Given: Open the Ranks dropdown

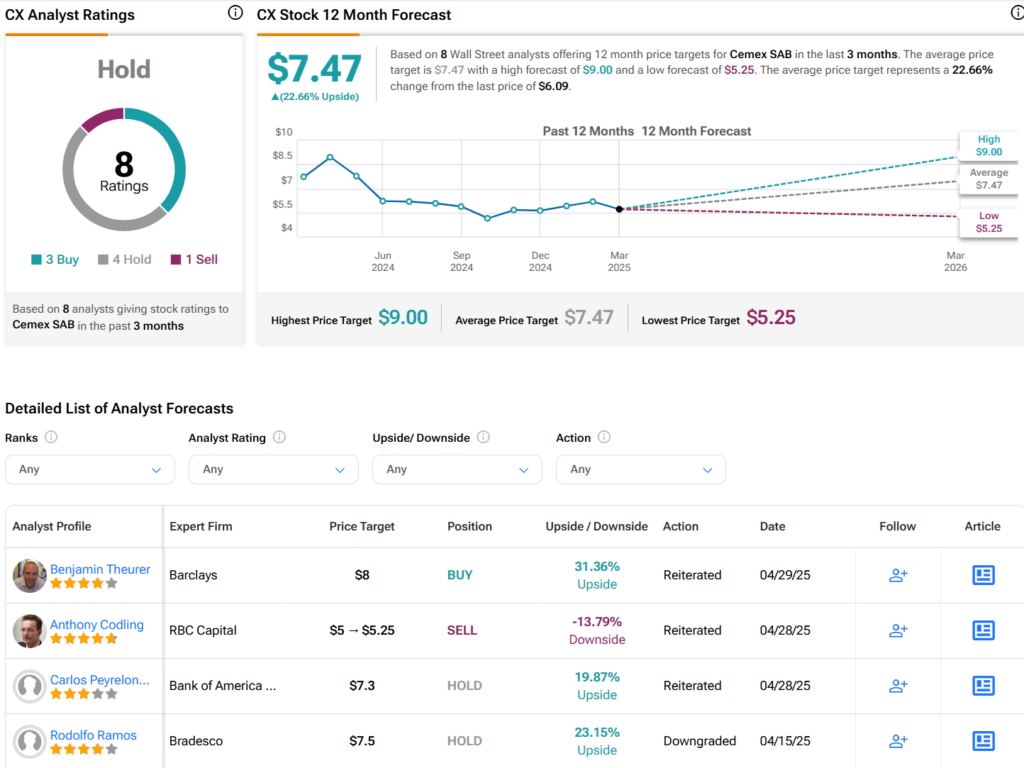Looking at the screenshot, I should point(90,470).
